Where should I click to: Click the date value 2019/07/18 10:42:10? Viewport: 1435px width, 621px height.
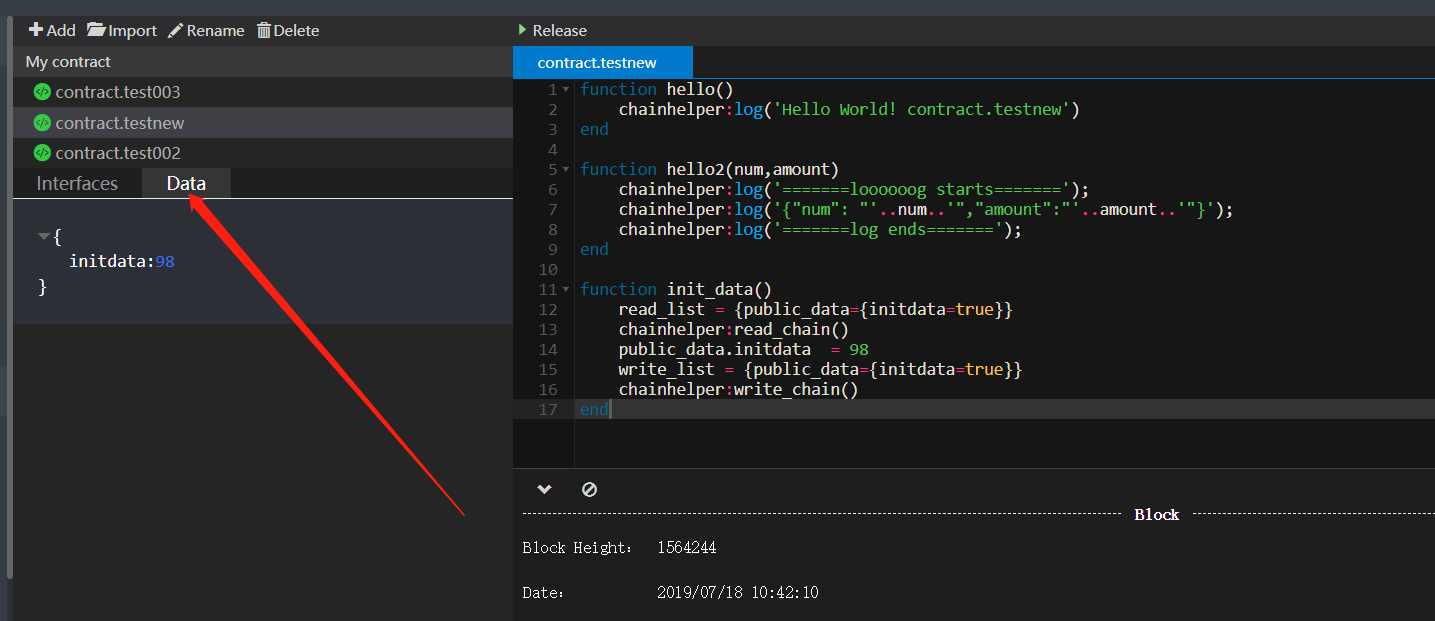(737, 592)
